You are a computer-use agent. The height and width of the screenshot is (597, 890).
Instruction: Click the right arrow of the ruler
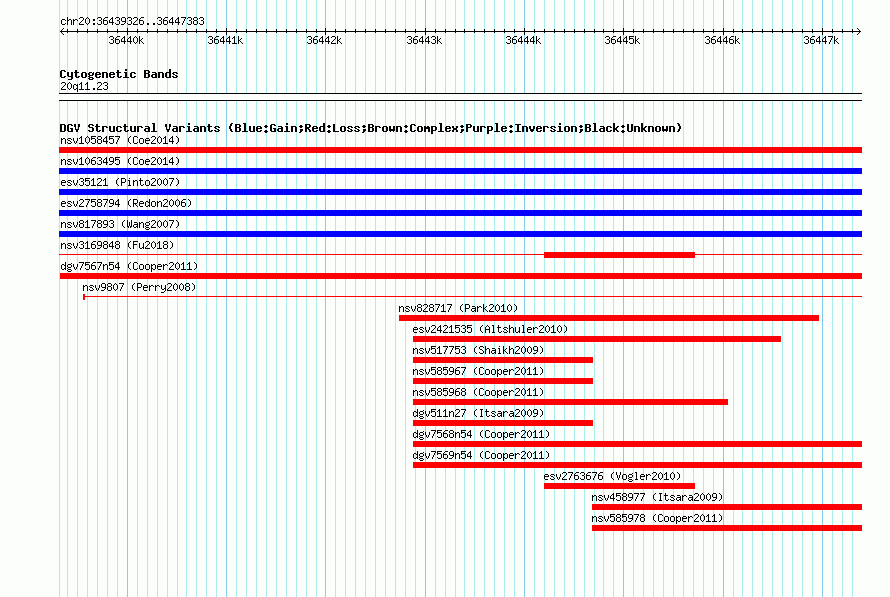(859, 31)
